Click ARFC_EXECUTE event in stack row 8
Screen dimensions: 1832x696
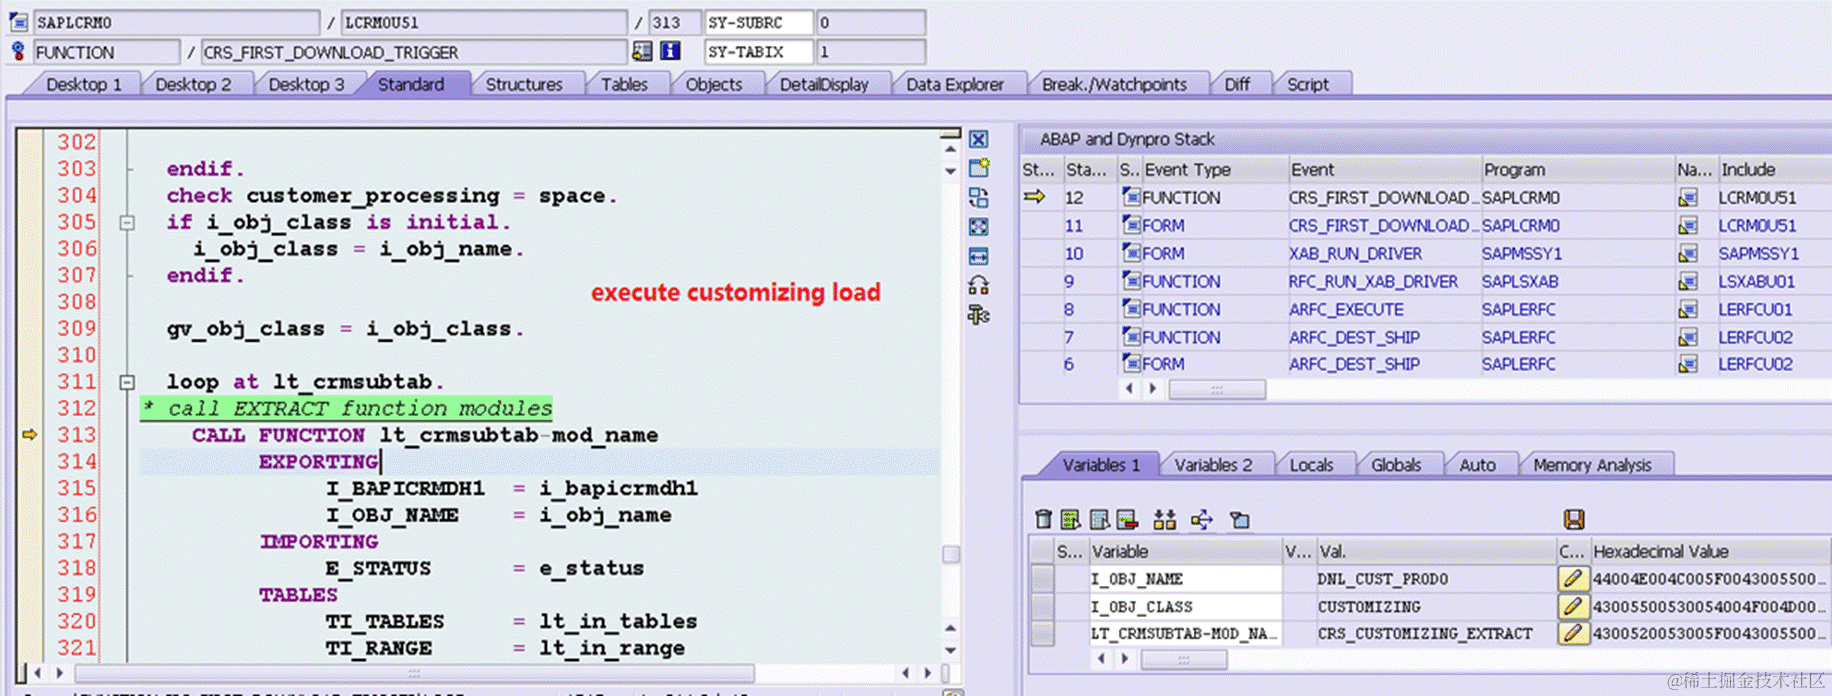tap(1346, 310)
